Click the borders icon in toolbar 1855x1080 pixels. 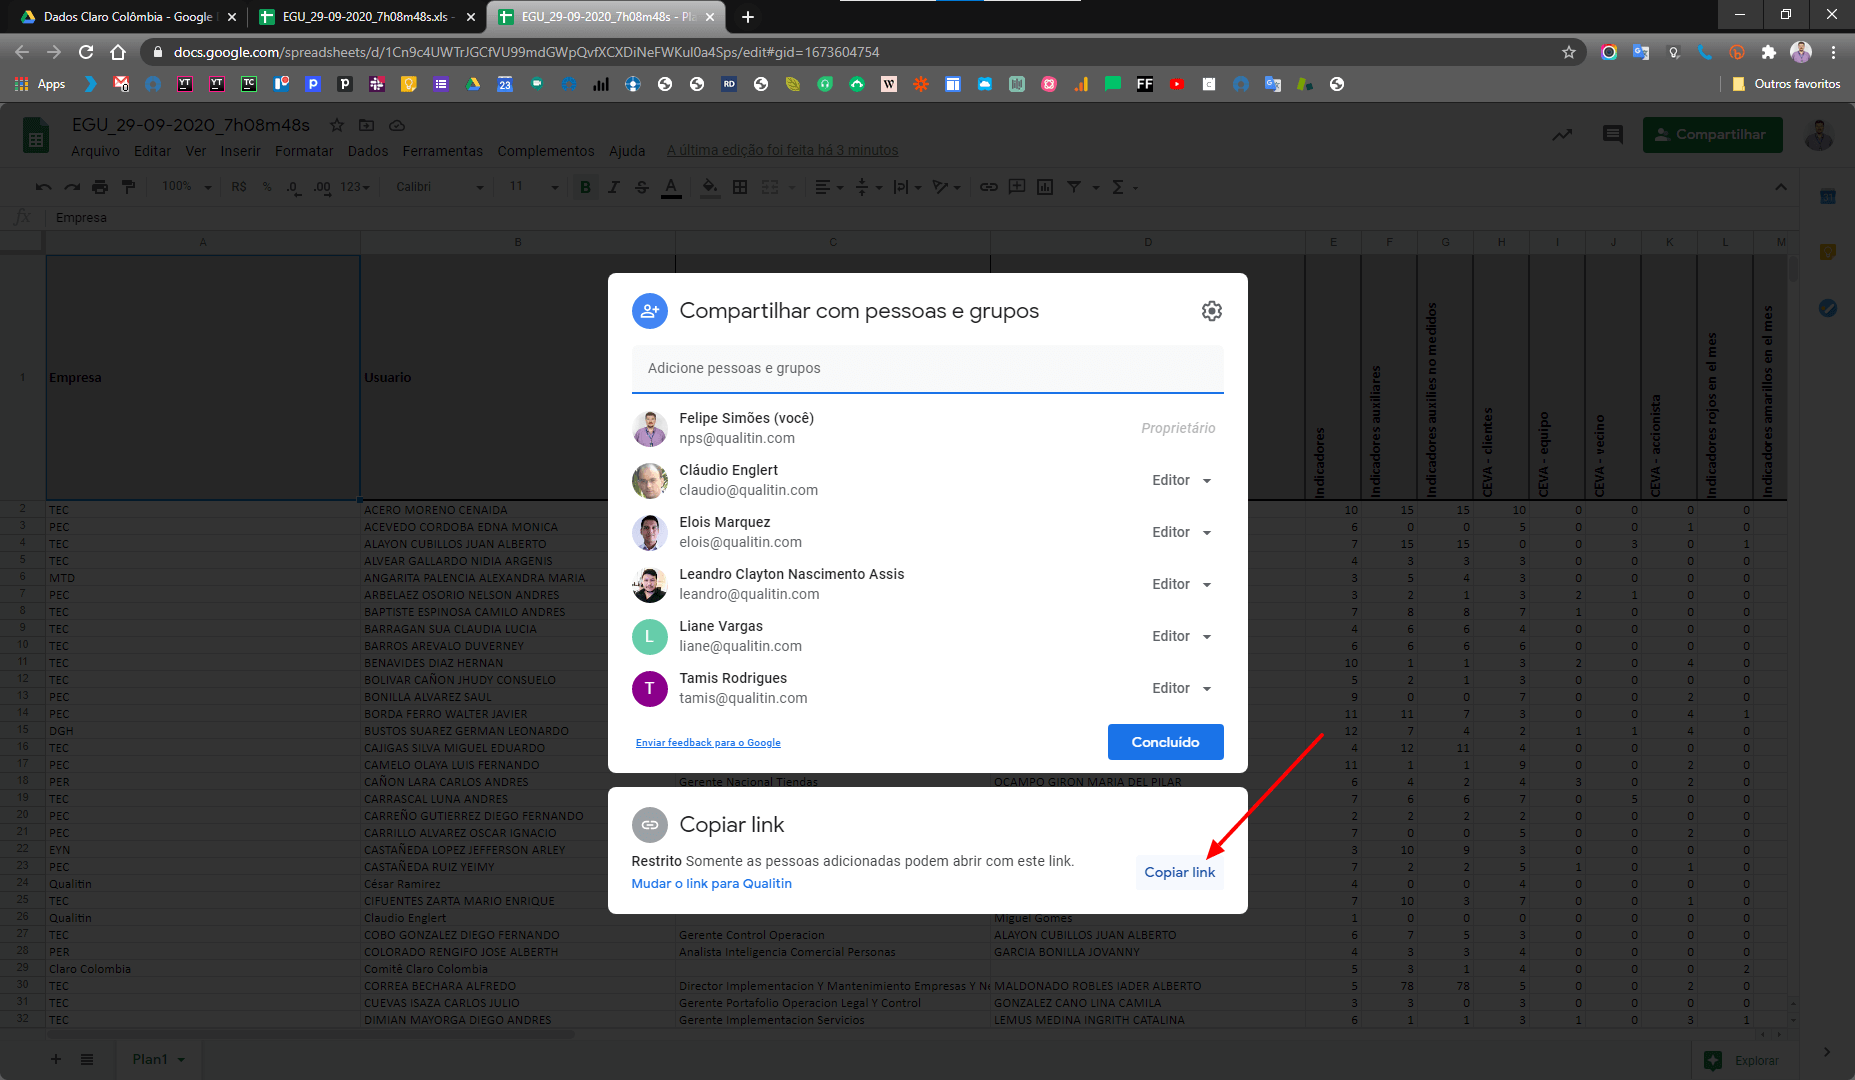tap(740, 187)
